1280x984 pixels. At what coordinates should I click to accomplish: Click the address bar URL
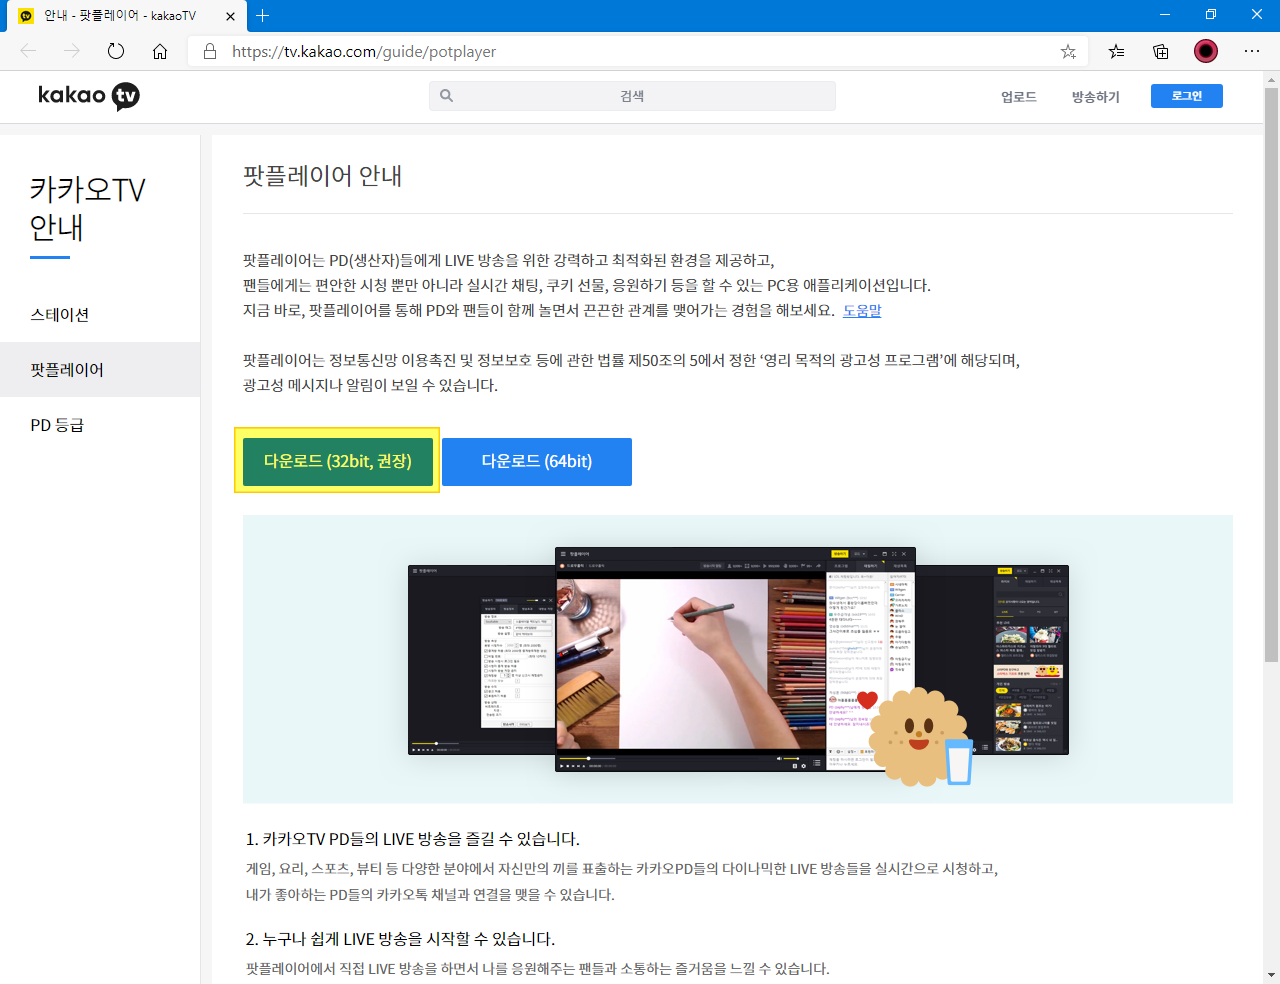click(x=364, y=51)
